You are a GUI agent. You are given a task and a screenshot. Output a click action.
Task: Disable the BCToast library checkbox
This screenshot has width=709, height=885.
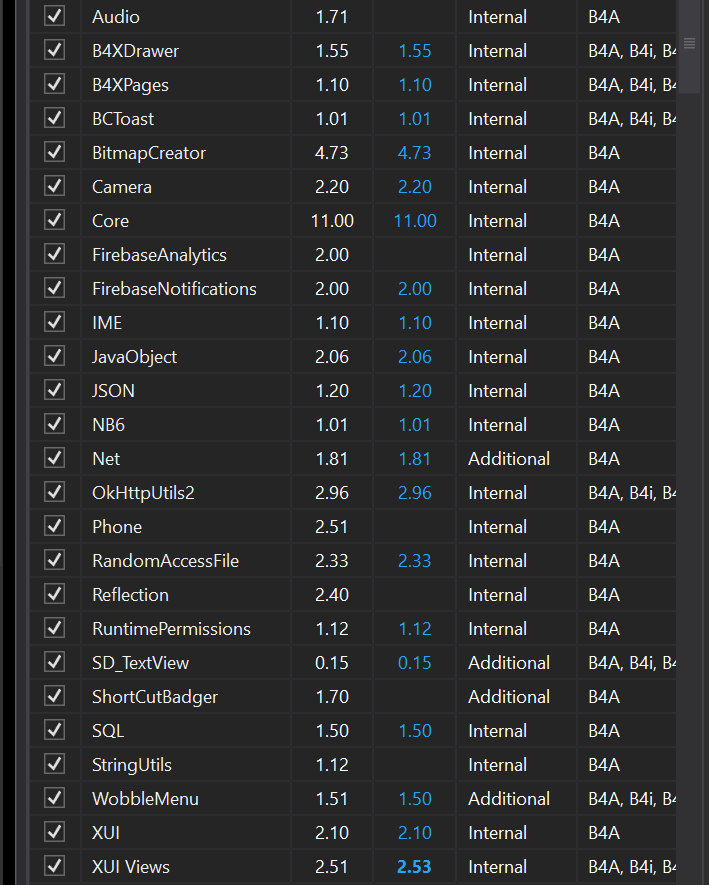(x=55, y=119)
